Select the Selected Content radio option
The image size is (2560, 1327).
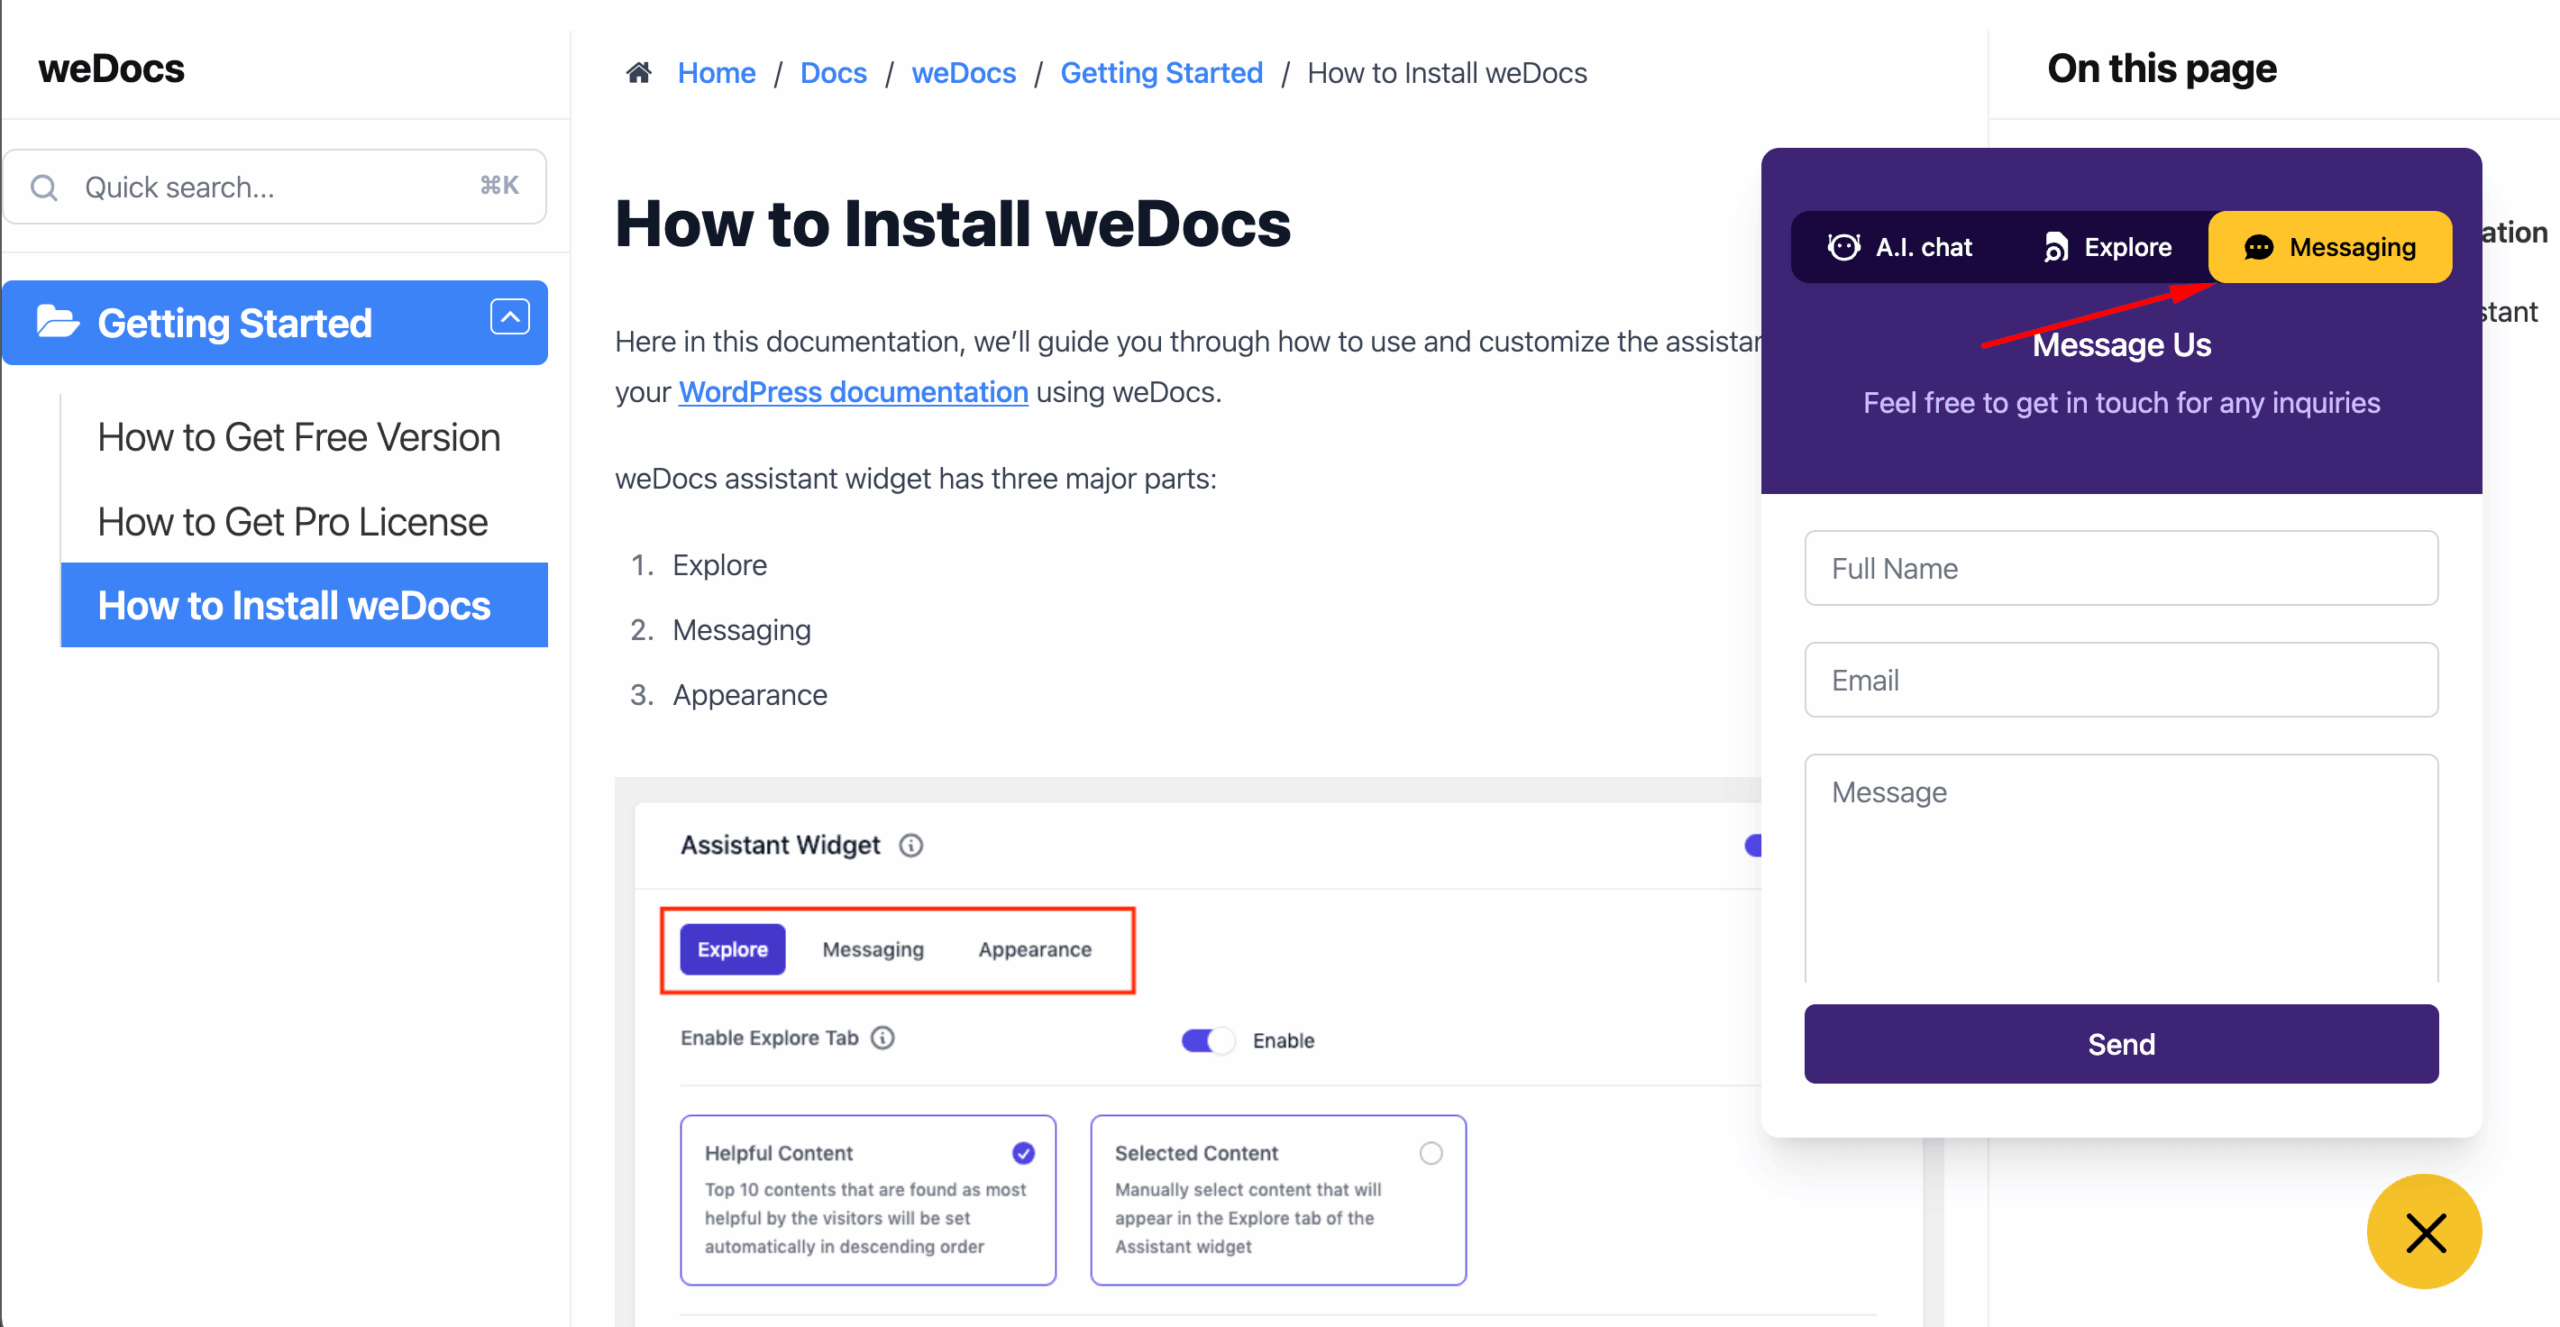tap(1430, 1153)
